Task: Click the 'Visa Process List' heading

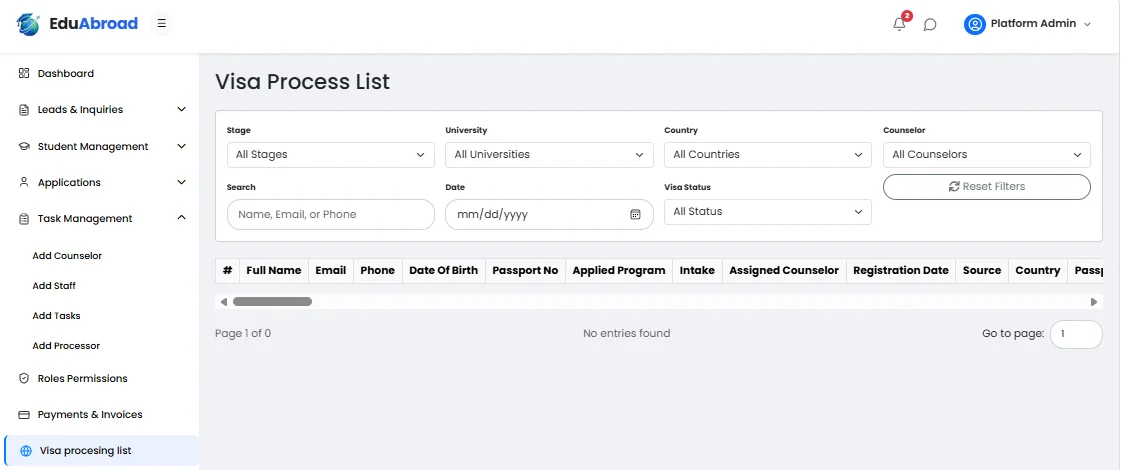Action: click(x=303, y=82)
